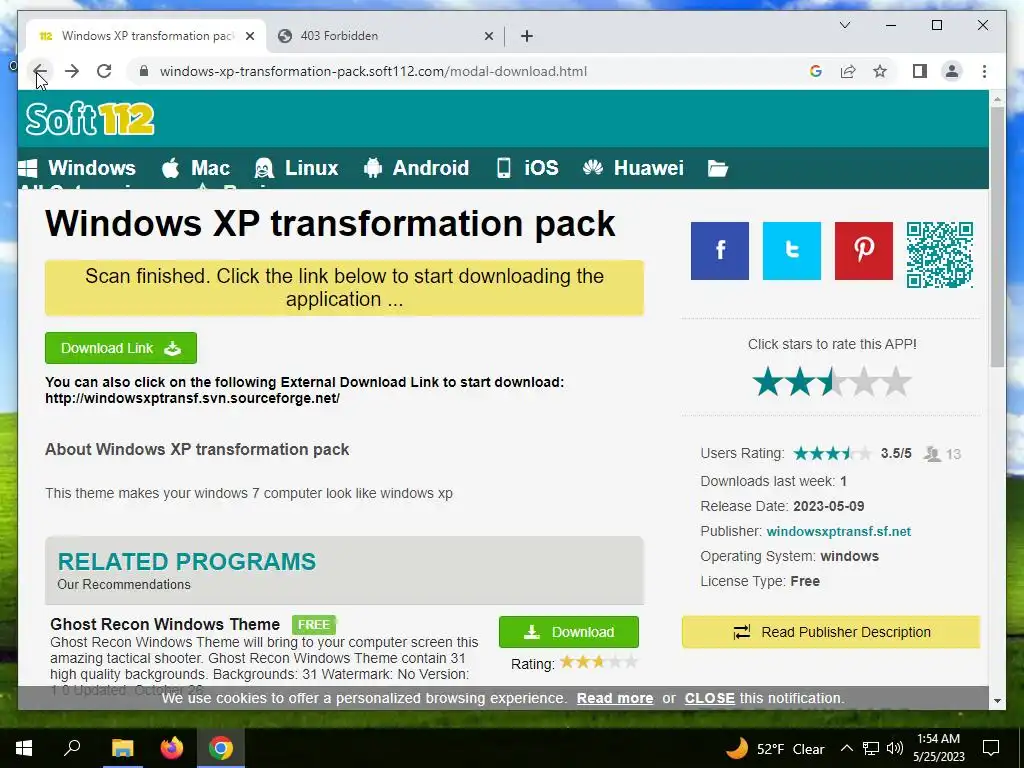This screenshot has width=1024, height=768.
Task: View site information padlock icon
Action: point(144,71)
